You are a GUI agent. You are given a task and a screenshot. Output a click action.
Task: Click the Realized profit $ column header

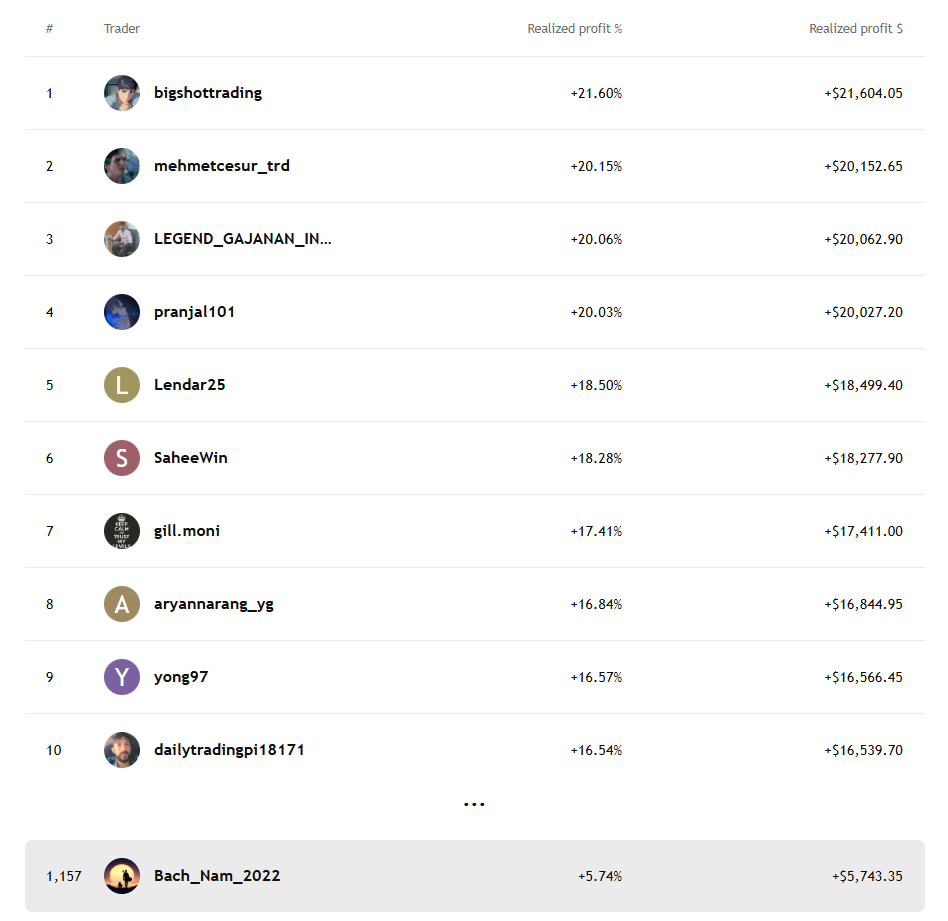click(855, 29)
